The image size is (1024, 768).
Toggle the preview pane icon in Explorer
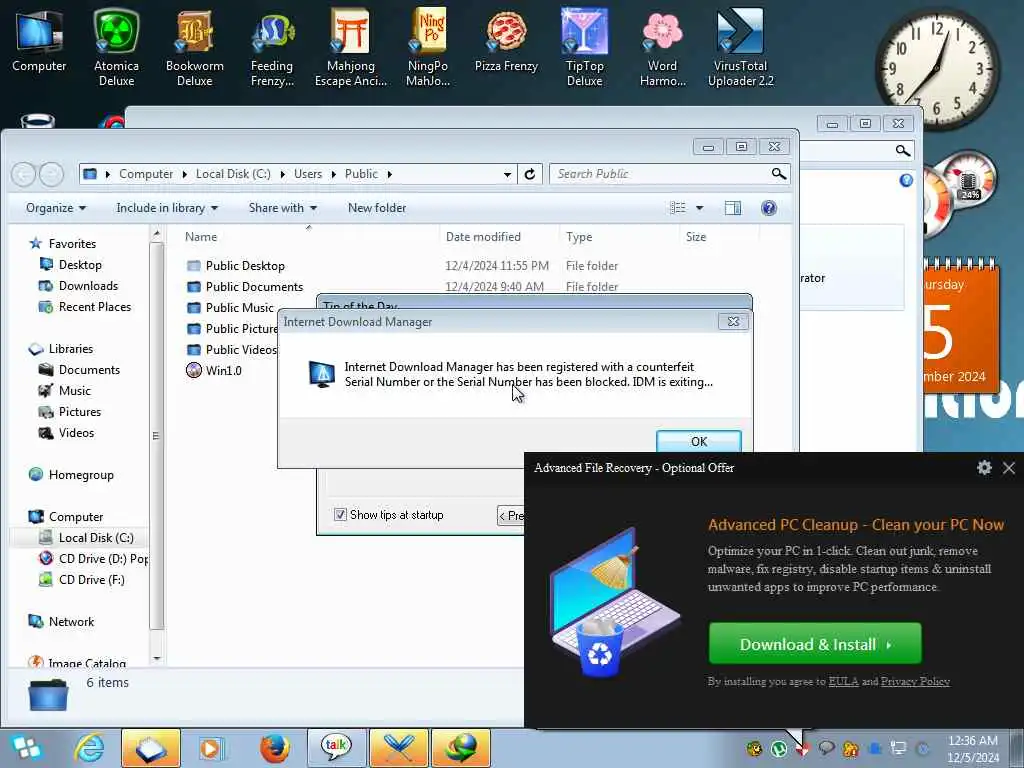coord(733,208)
